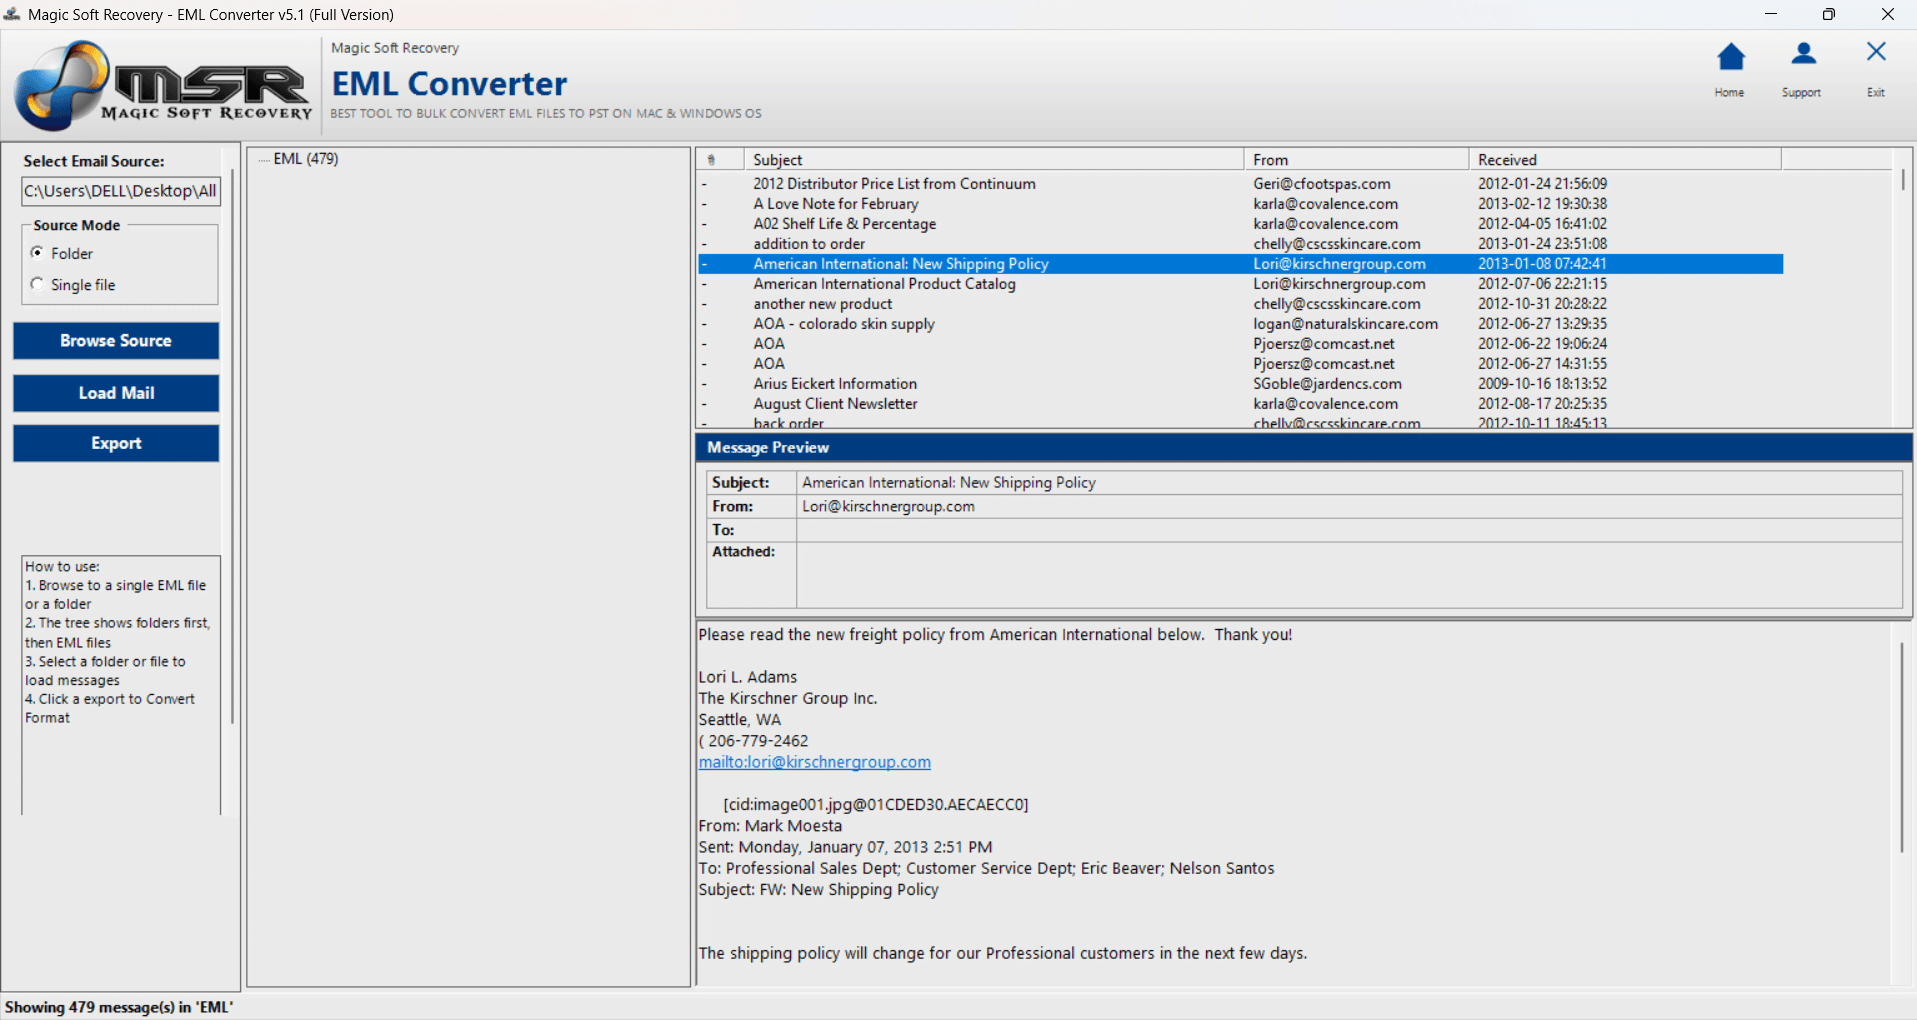Select "AOA - colorado skin supply" email
The height and width of the screenshot is (1020, 1917).
(x=1240, y=324)
